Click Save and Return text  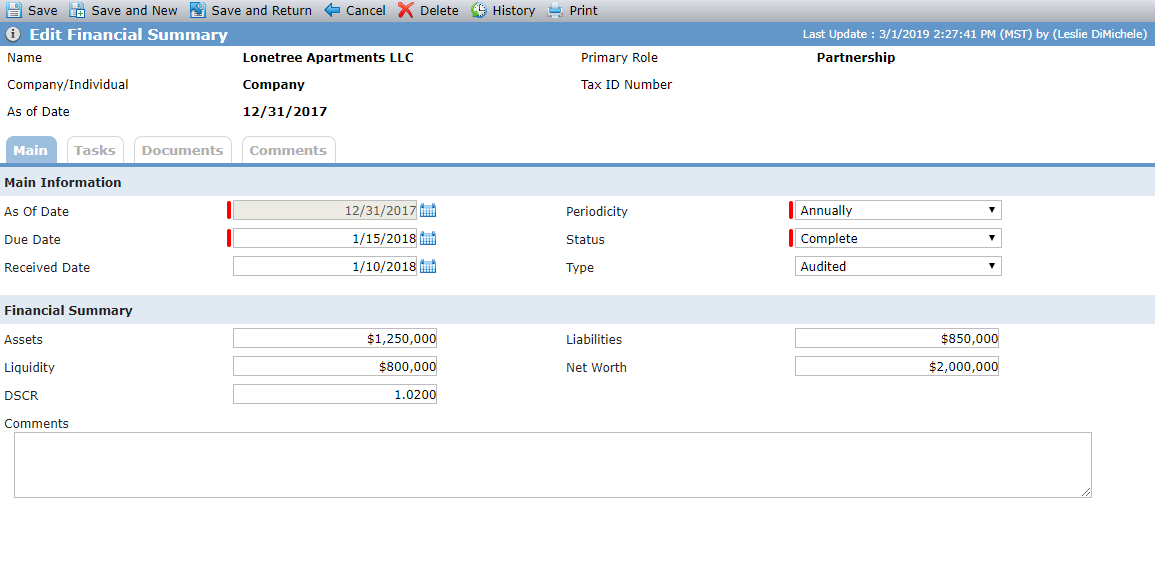[261, 10]
